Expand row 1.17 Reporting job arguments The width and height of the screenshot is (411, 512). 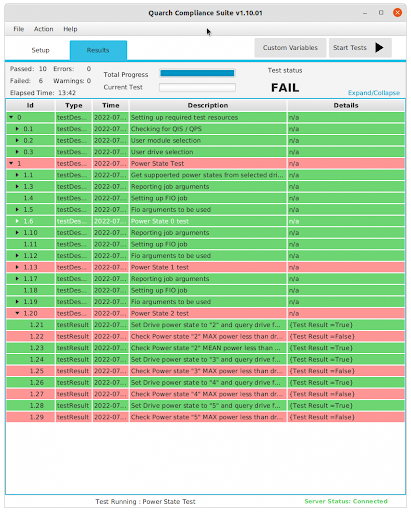[x=17, y=279]
